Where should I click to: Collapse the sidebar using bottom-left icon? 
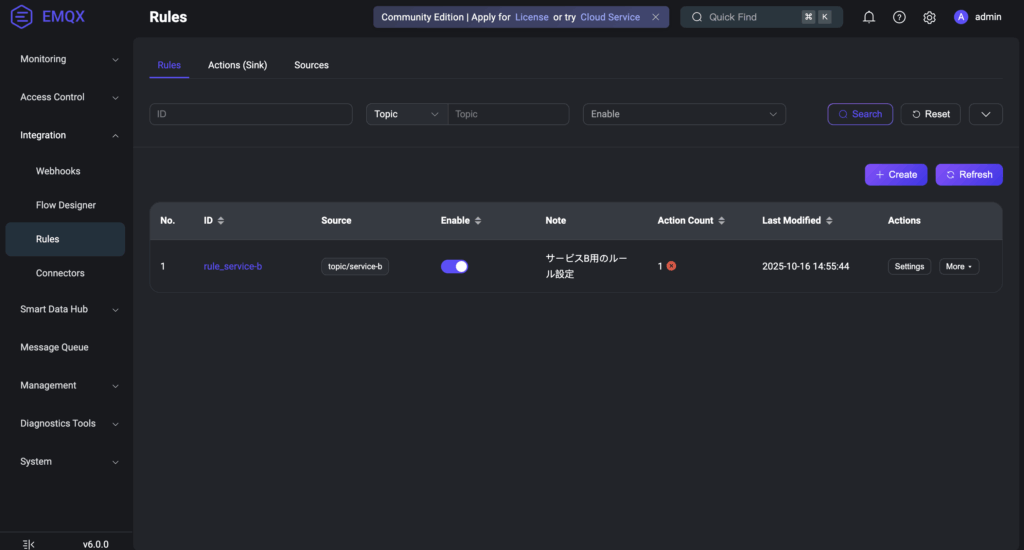pos(28,544)
